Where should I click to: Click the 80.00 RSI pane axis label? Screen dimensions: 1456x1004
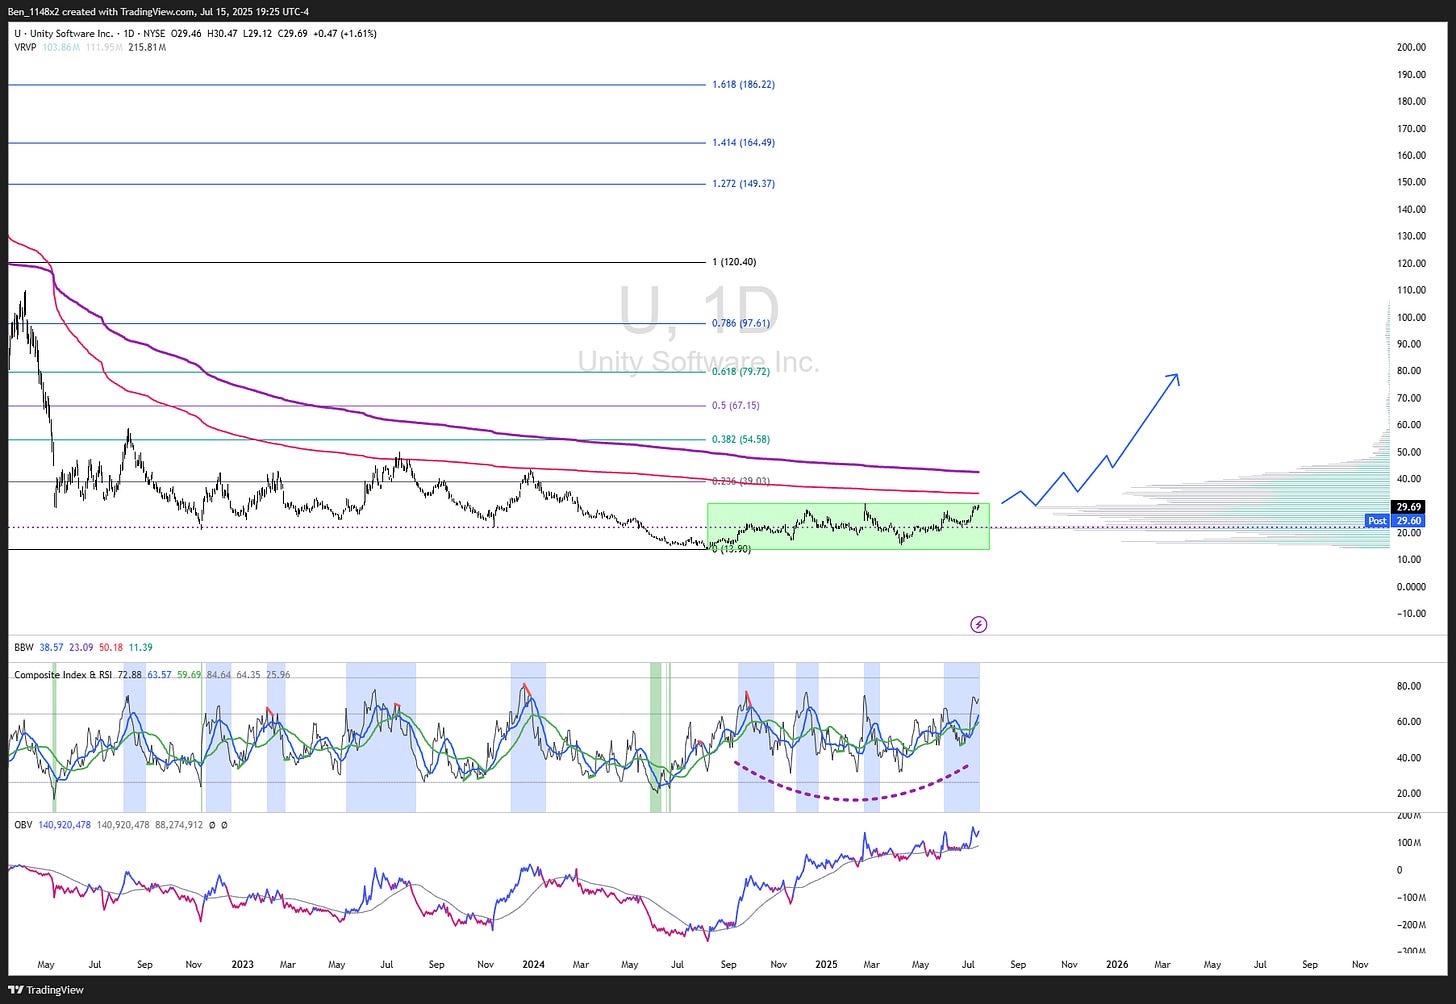click(x=1408, y=686)
